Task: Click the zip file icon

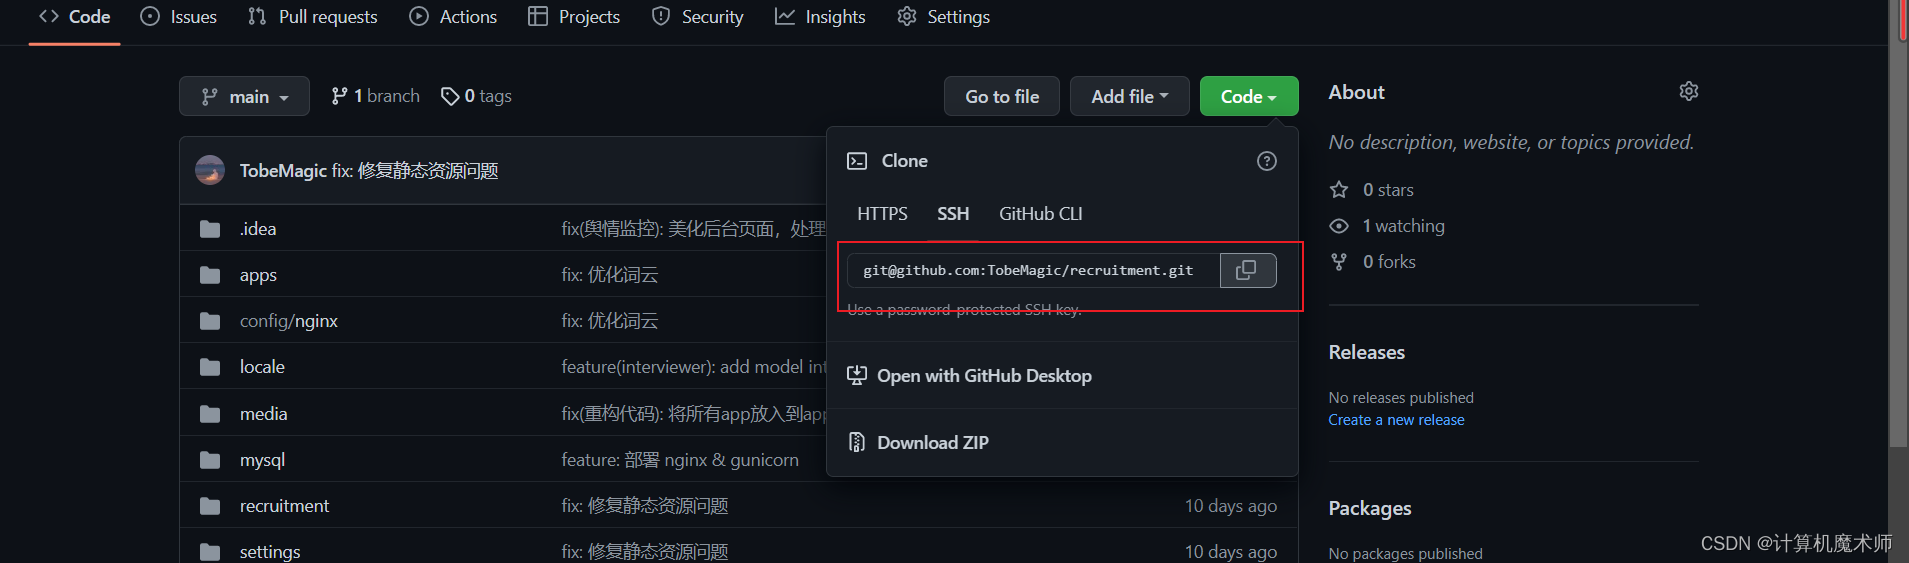Action: click(857, 442)
